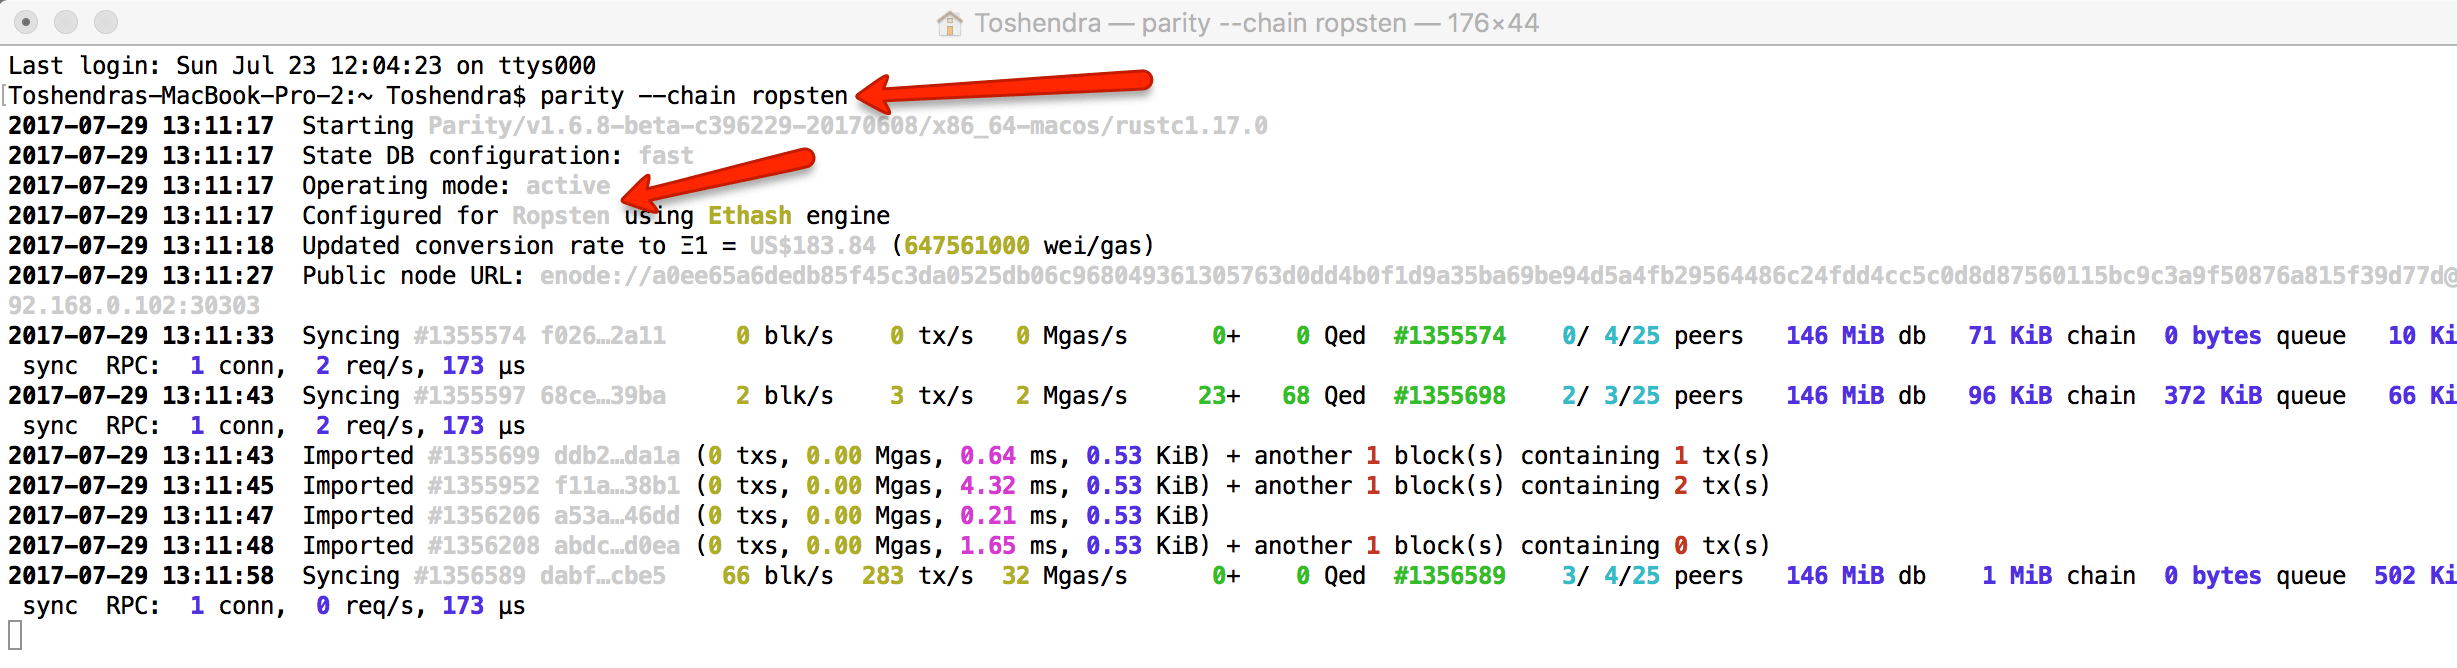Click 'Imported #1356208' block number
2457x668 pixels.
484,546
